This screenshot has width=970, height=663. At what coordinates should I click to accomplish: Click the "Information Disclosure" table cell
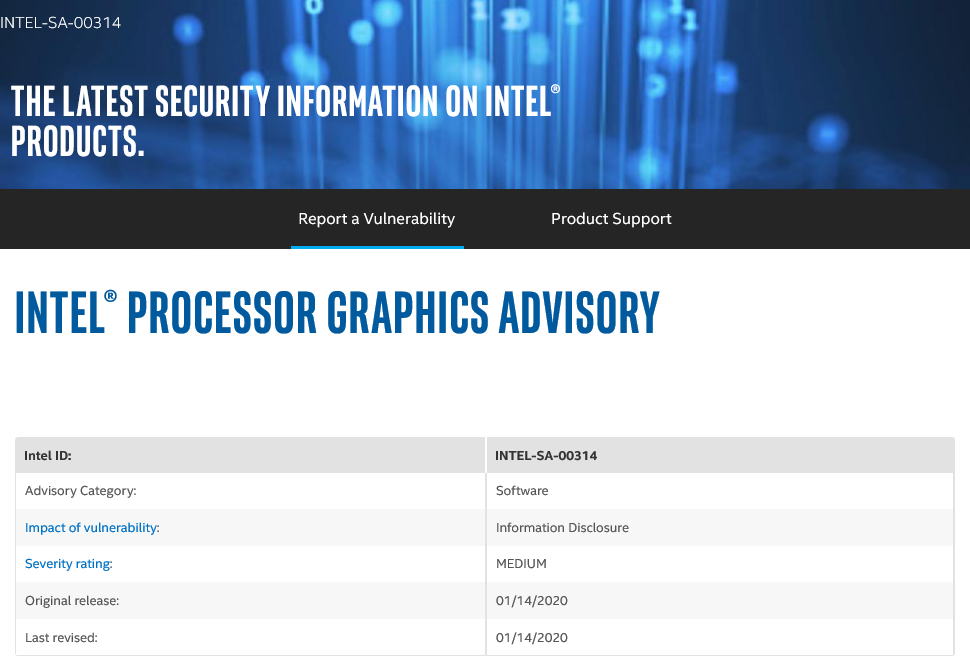coord(562,527)
